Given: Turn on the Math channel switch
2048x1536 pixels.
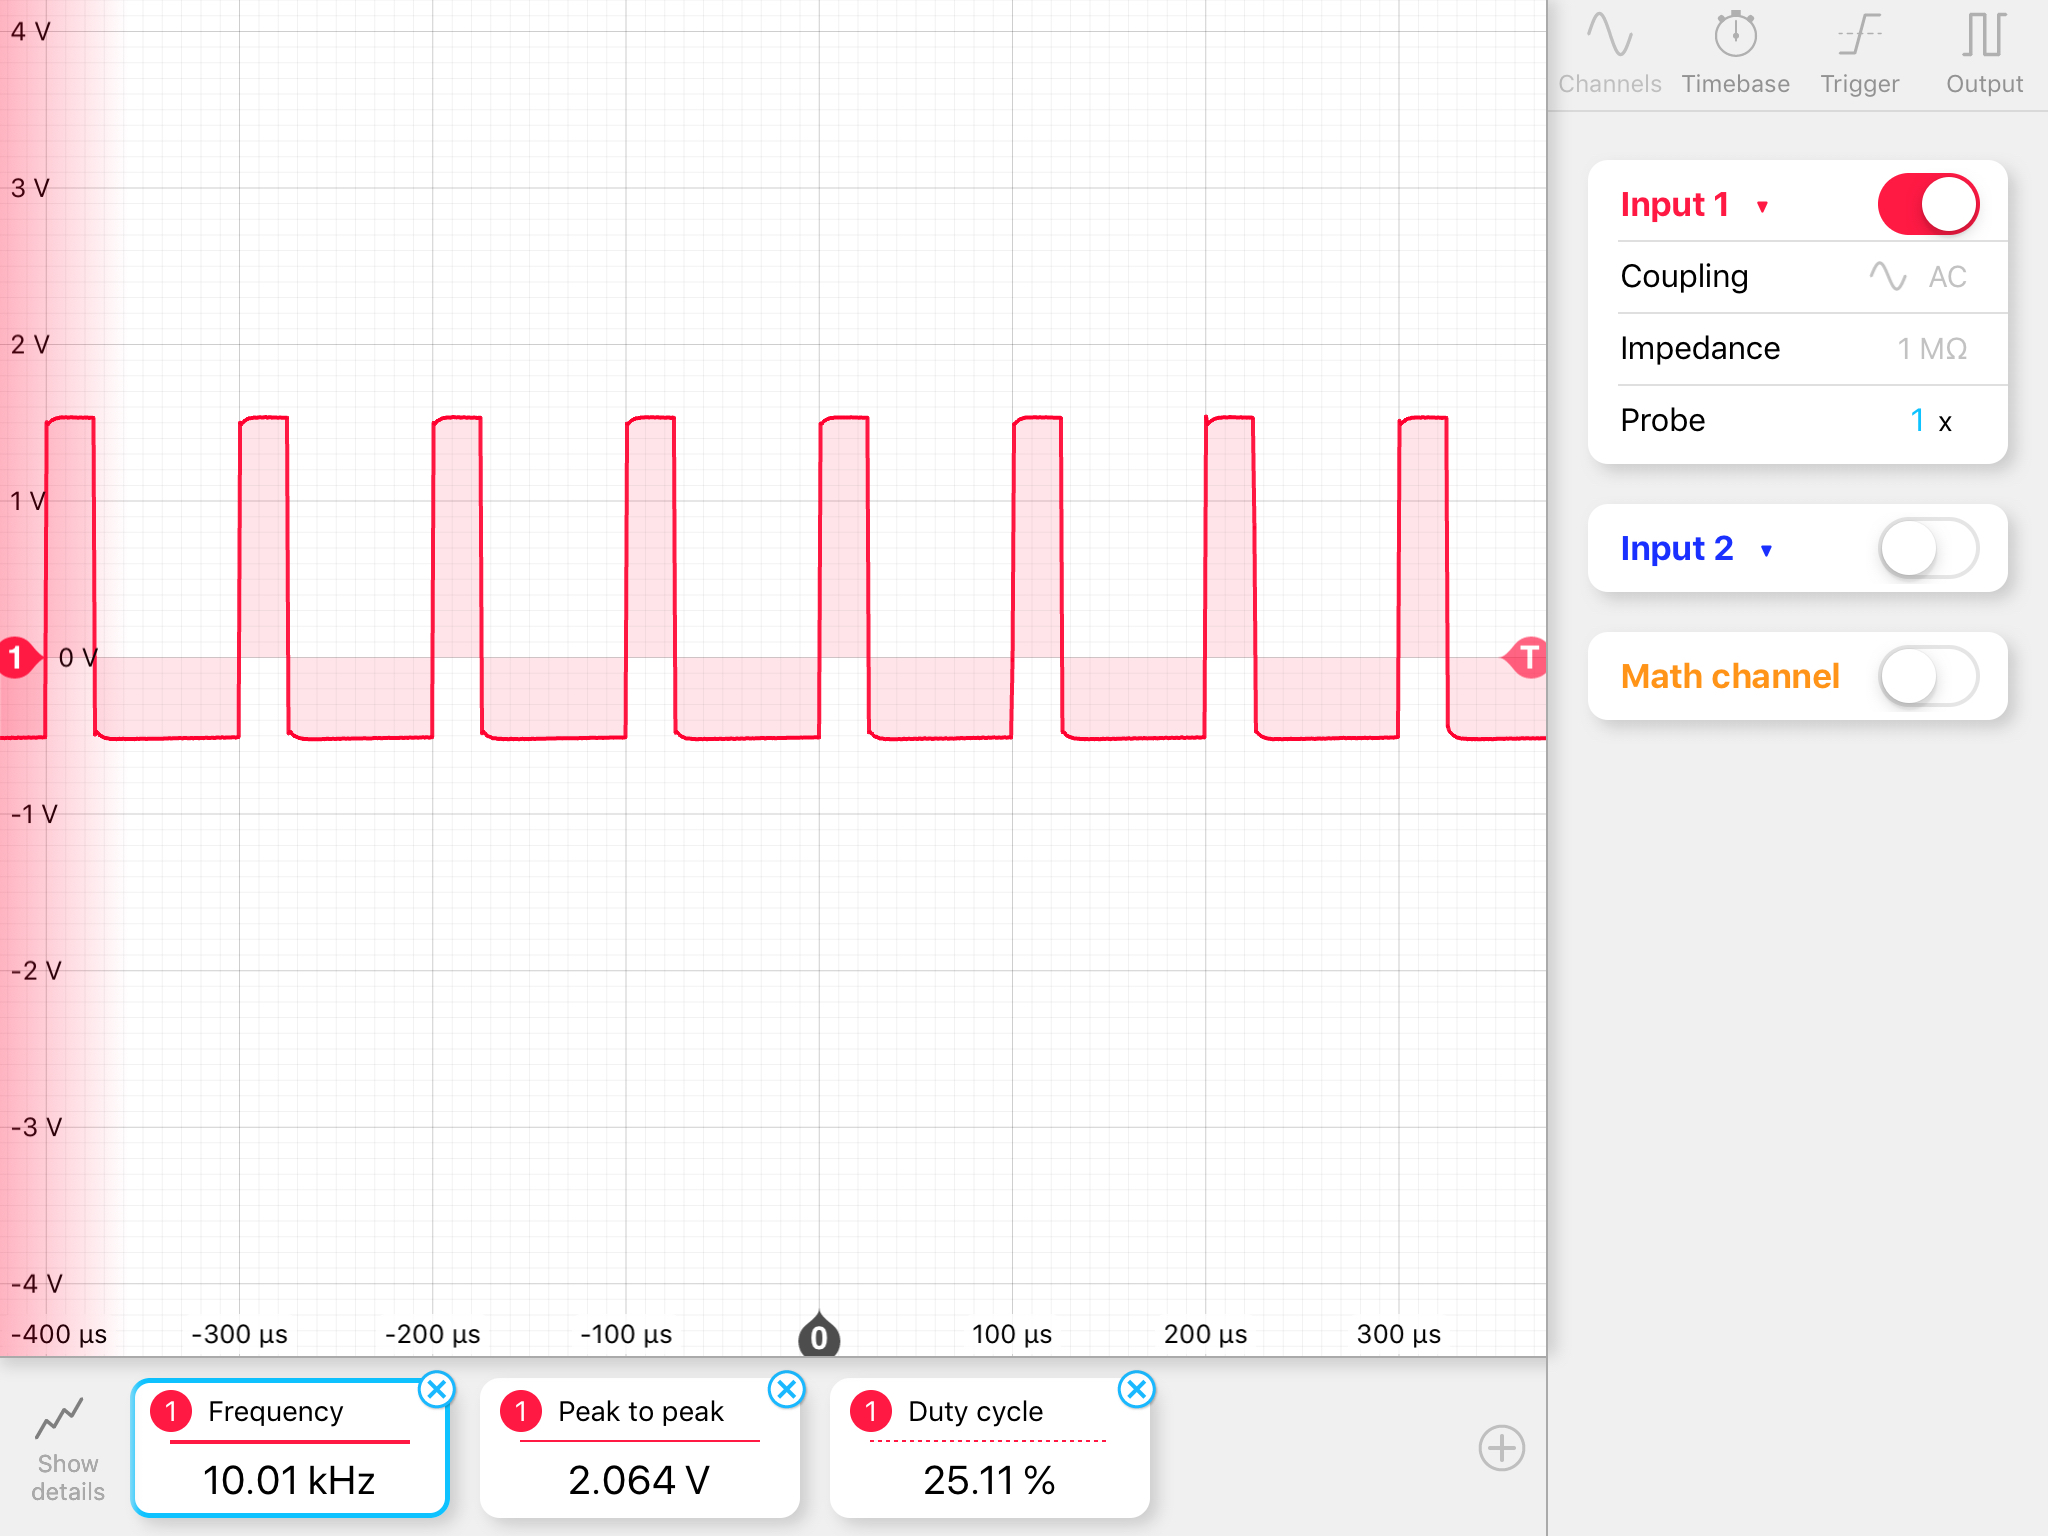Looking at the screenshot, I should tap(1927, 677).
